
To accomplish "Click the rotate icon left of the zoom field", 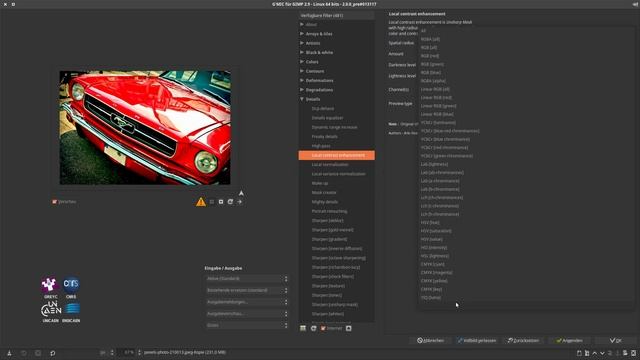I will (53, 353).
